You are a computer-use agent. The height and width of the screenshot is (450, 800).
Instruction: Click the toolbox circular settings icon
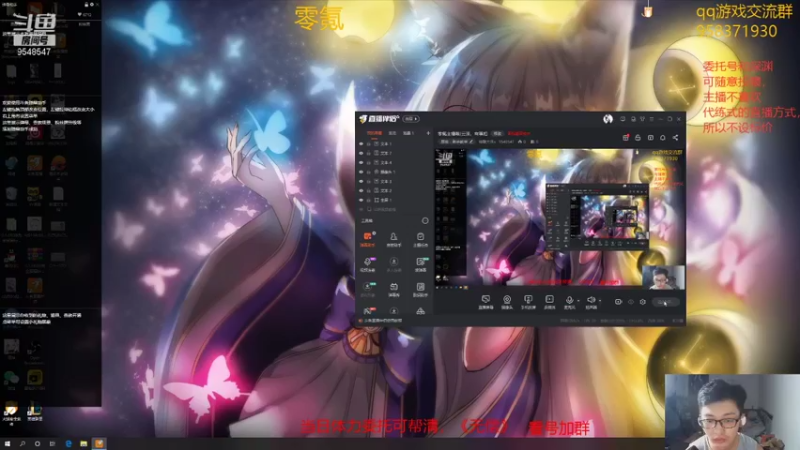click(x=425, y=220)
